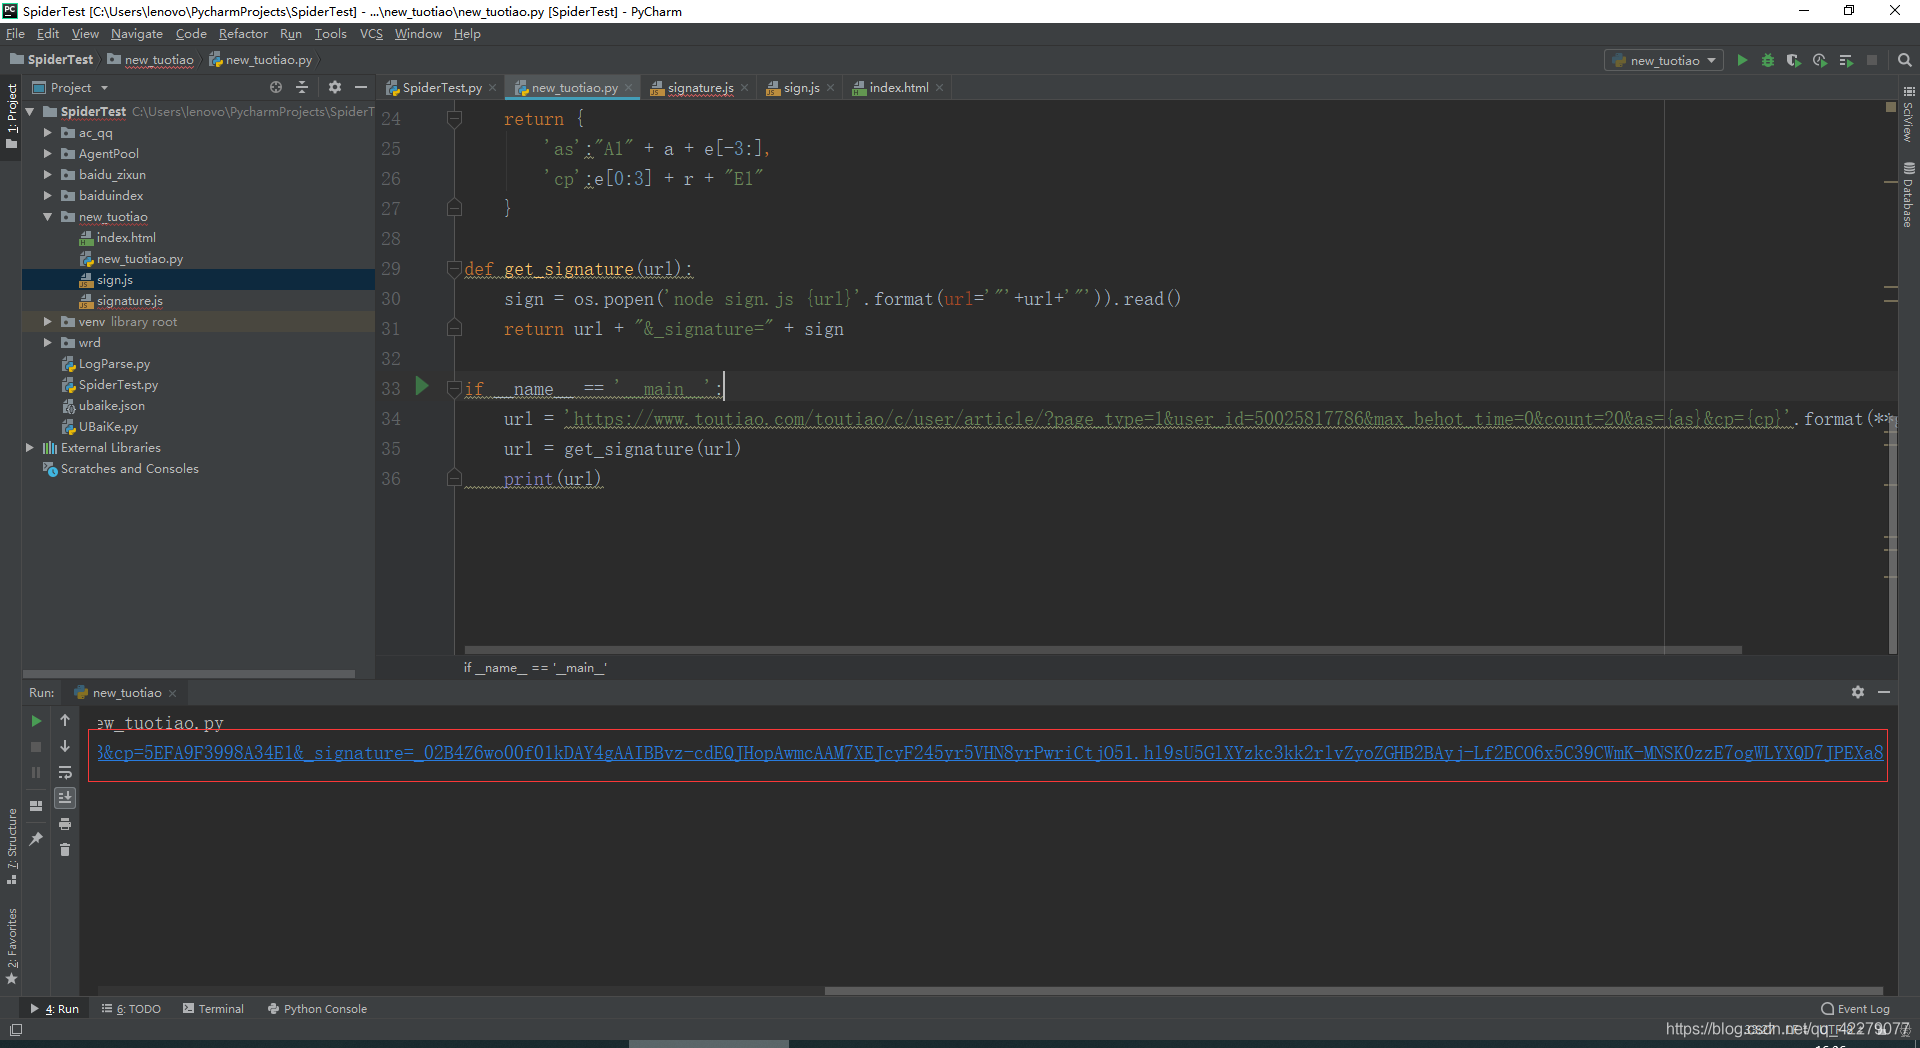Click the locate file target icon in Project panel
This screenshot has width=1920, height=1048.
point(276,87)
